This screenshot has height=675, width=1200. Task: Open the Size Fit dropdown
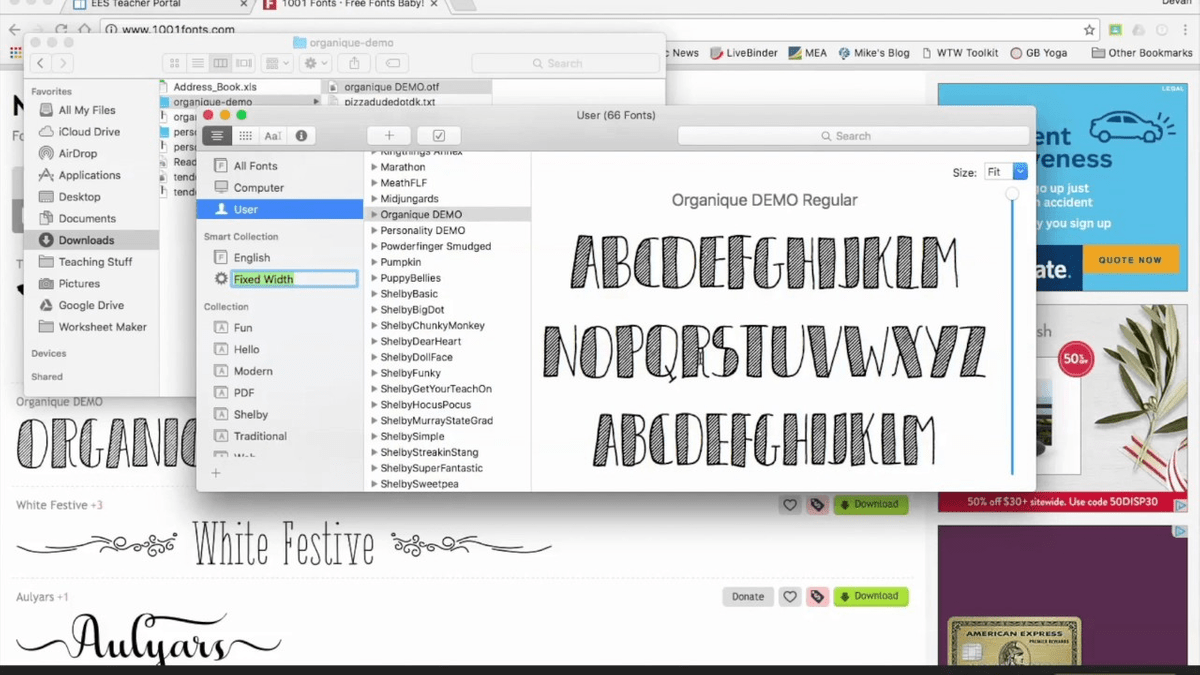(1006, 172)
